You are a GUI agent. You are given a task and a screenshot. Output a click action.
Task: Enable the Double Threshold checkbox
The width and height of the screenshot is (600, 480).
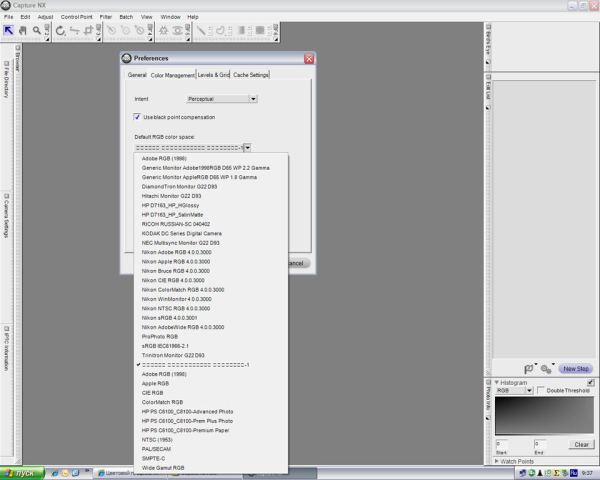click(540, 390)
